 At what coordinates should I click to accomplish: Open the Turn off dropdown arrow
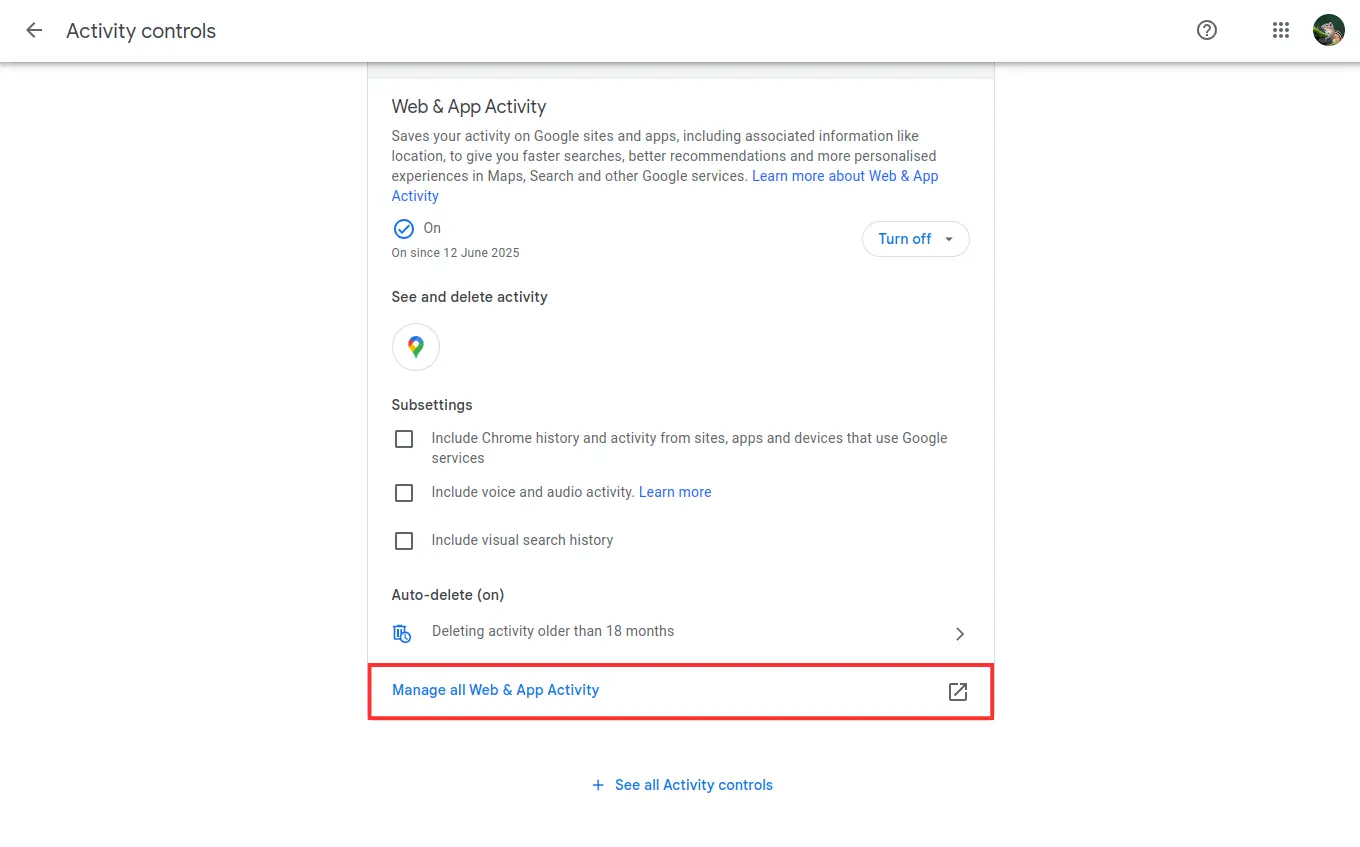tap(947, 239)
